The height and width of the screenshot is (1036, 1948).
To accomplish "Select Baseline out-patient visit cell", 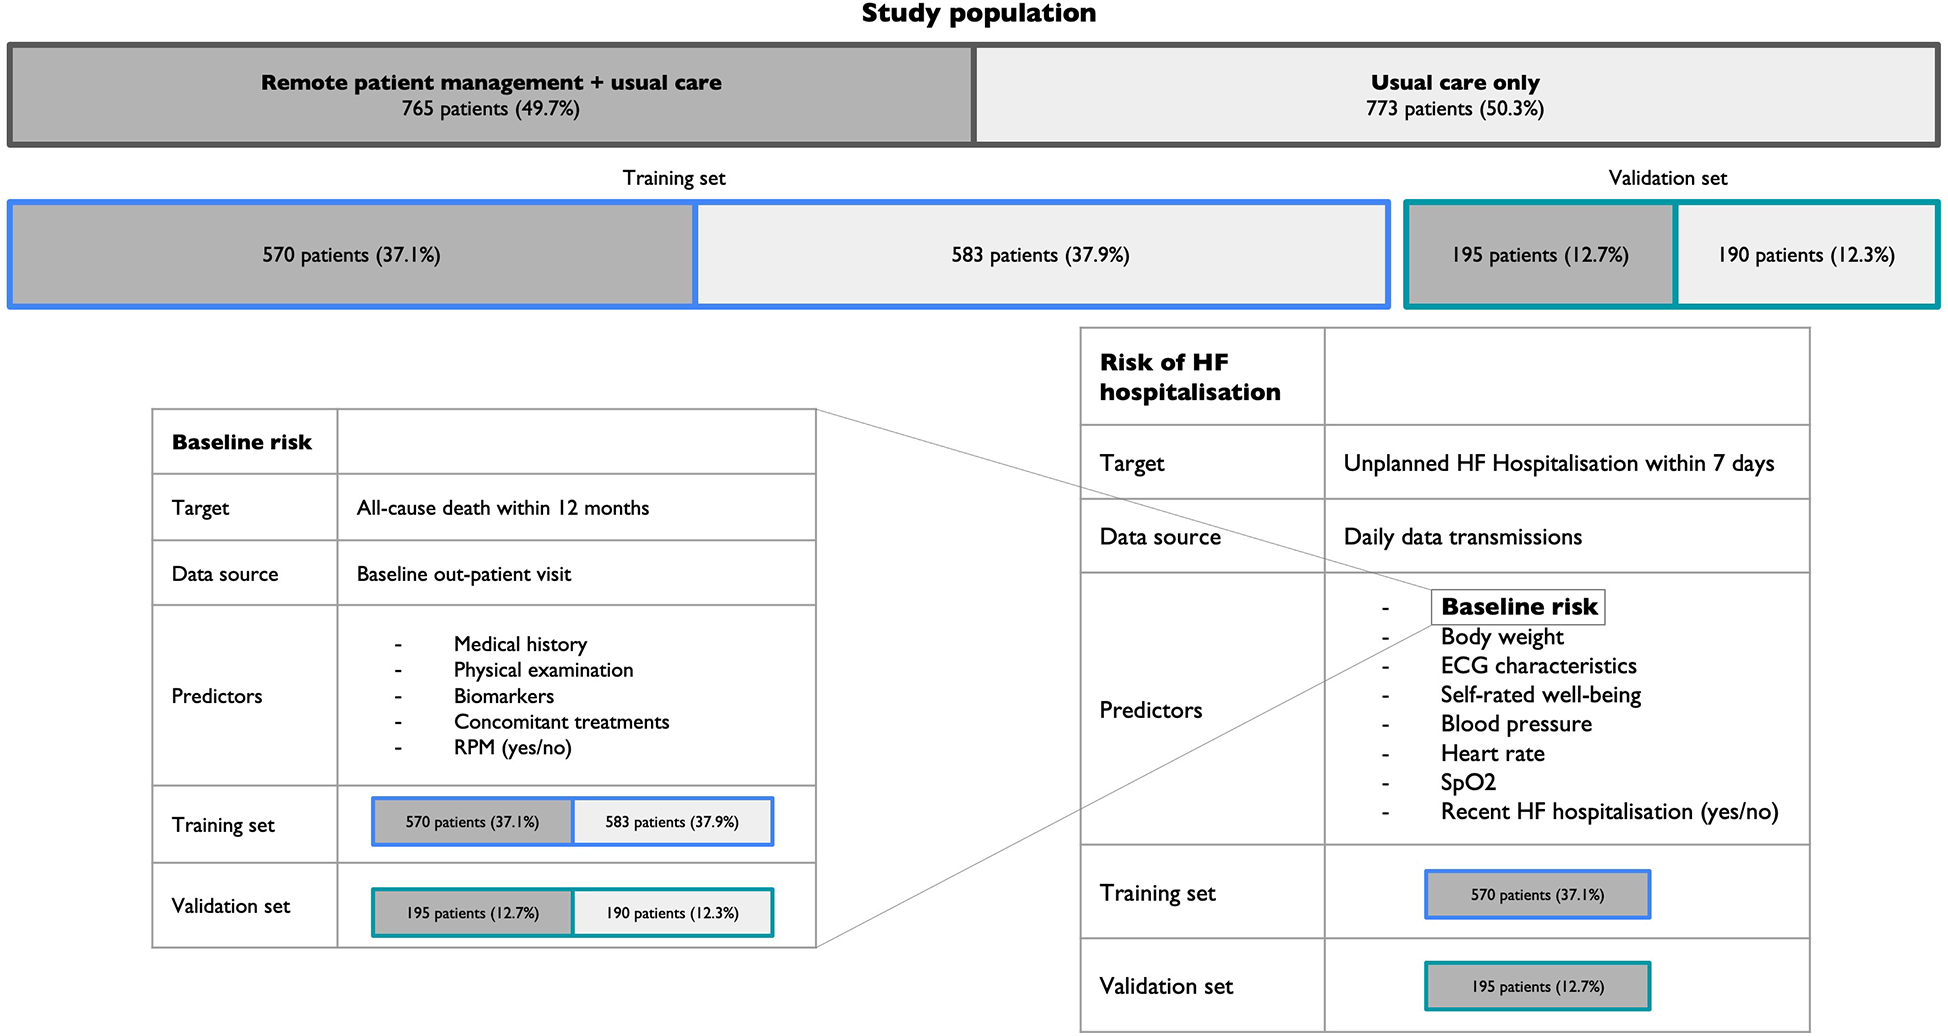I will [464, 574].
